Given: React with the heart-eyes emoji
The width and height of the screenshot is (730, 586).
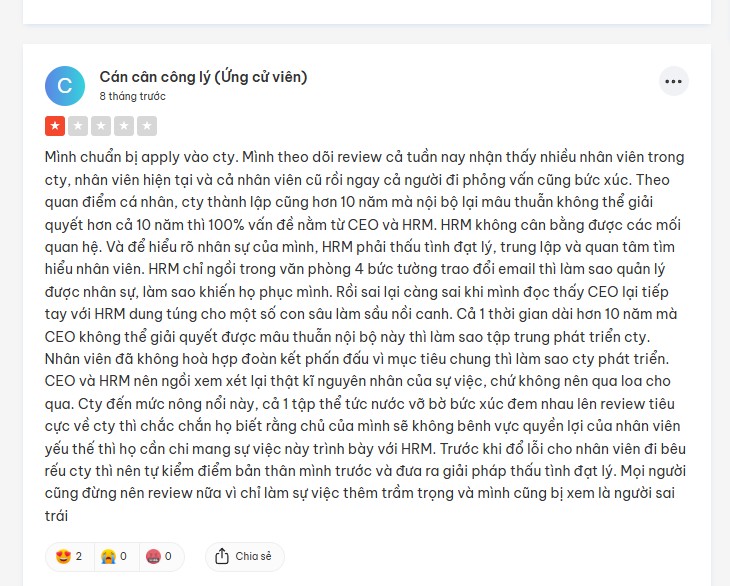Looking at the screenshot, I should 63,556.
